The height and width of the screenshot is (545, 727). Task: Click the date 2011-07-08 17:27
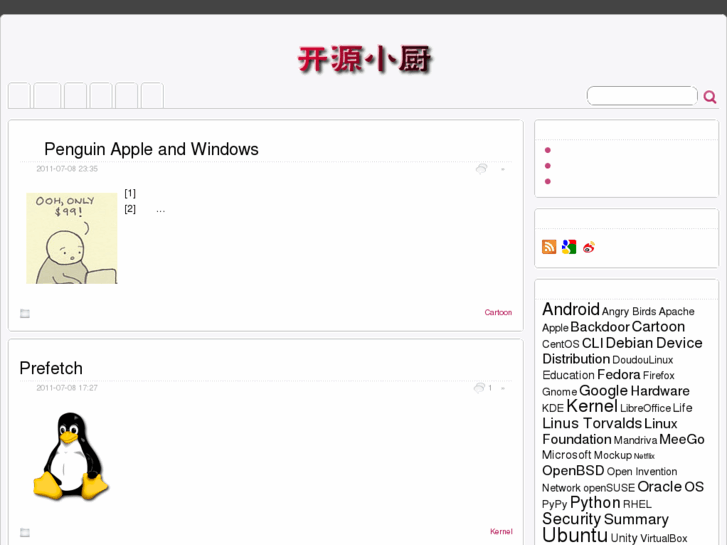67,388
